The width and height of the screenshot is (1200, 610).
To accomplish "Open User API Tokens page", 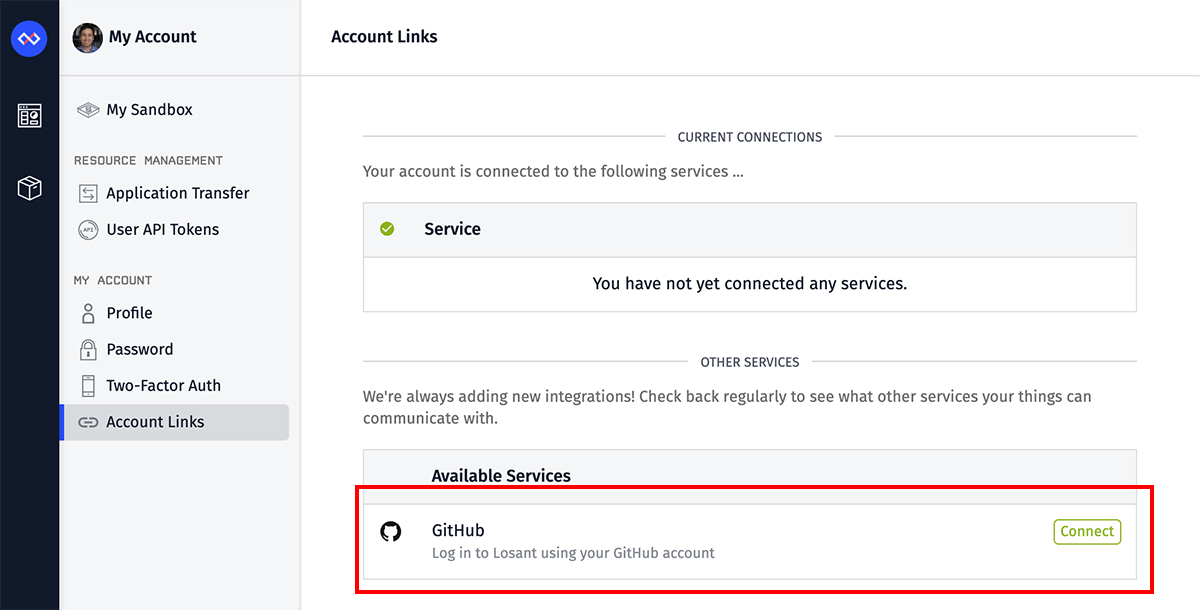I will (x=162, y=230).
